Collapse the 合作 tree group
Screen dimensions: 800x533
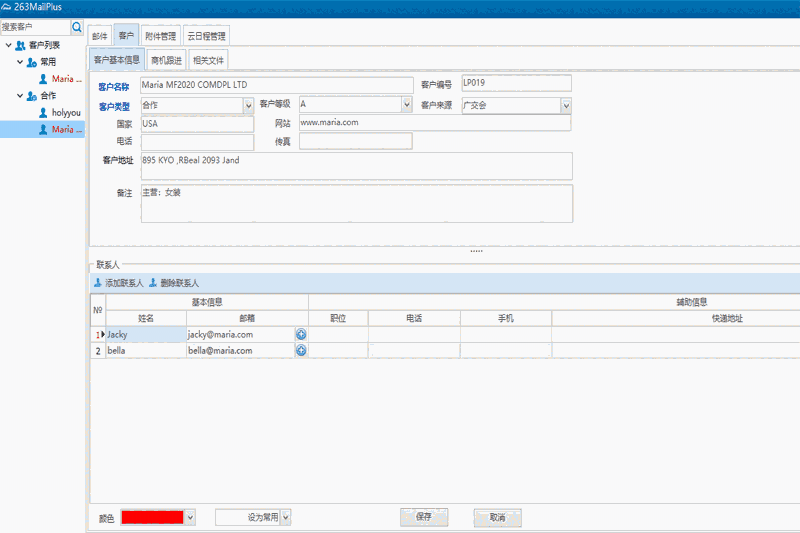click(x=20, y=96)
